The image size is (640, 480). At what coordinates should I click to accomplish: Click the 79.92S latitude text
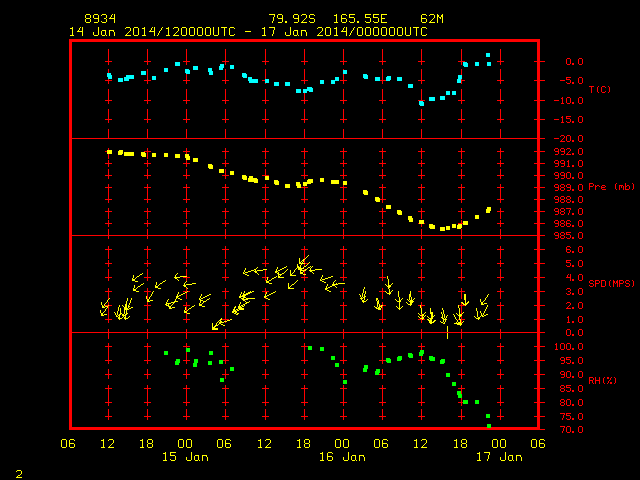click(292, 19)
